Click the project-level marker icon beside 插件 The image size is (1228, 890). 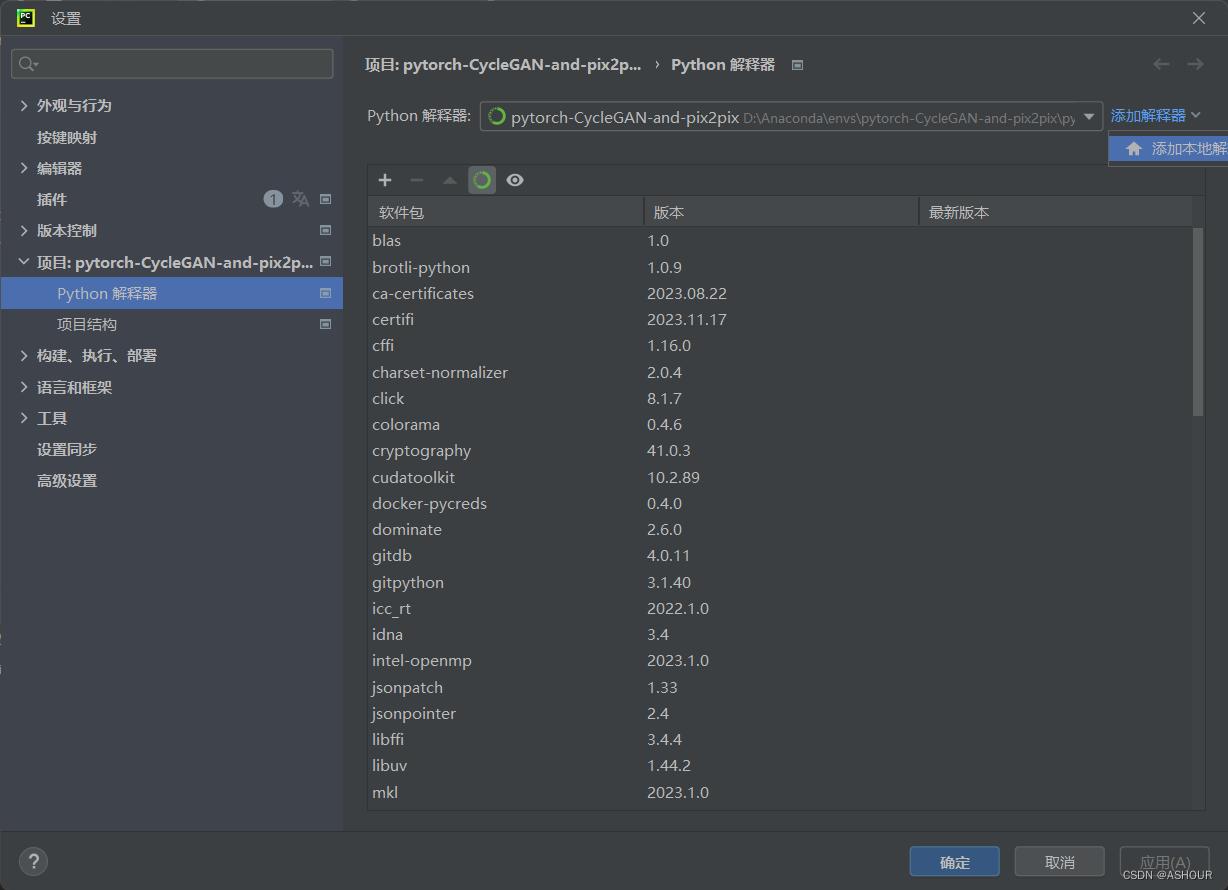pos(325,199)
